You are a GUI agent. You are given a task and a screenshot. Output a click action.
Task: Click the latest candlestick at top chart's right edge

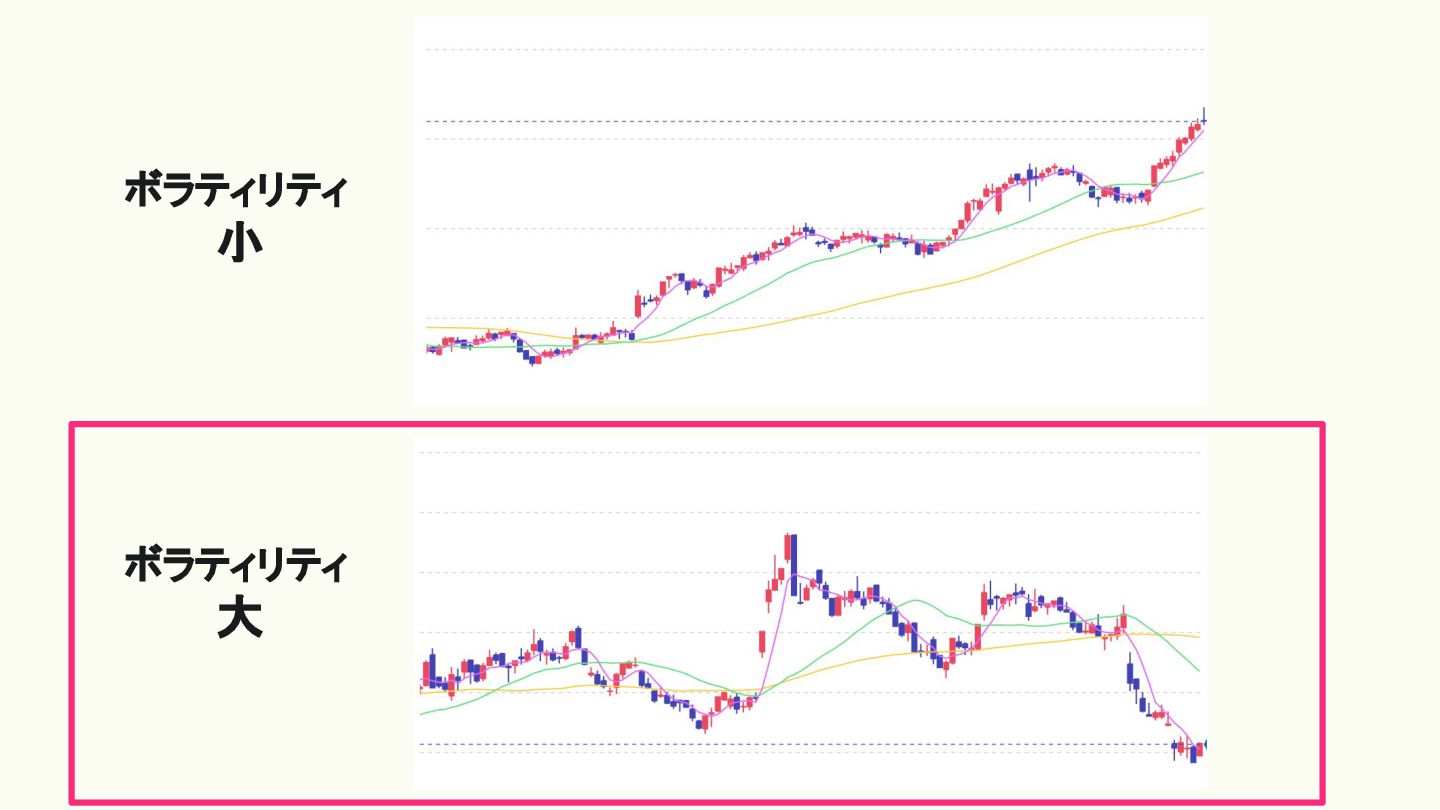[x=1204, y=120]
